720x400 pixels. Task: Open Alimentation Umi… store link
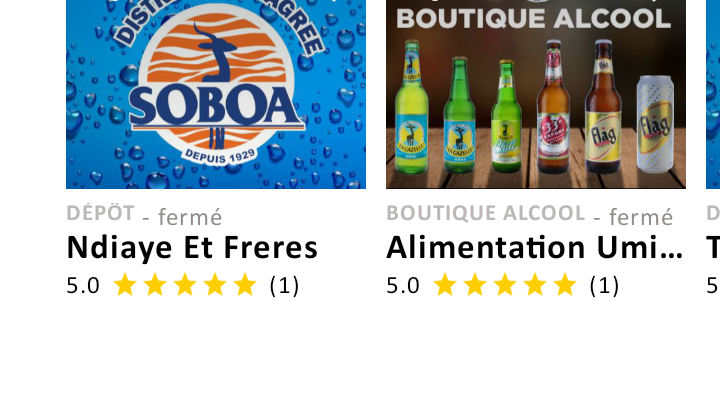pyautogui.click(x=534, y=248)
